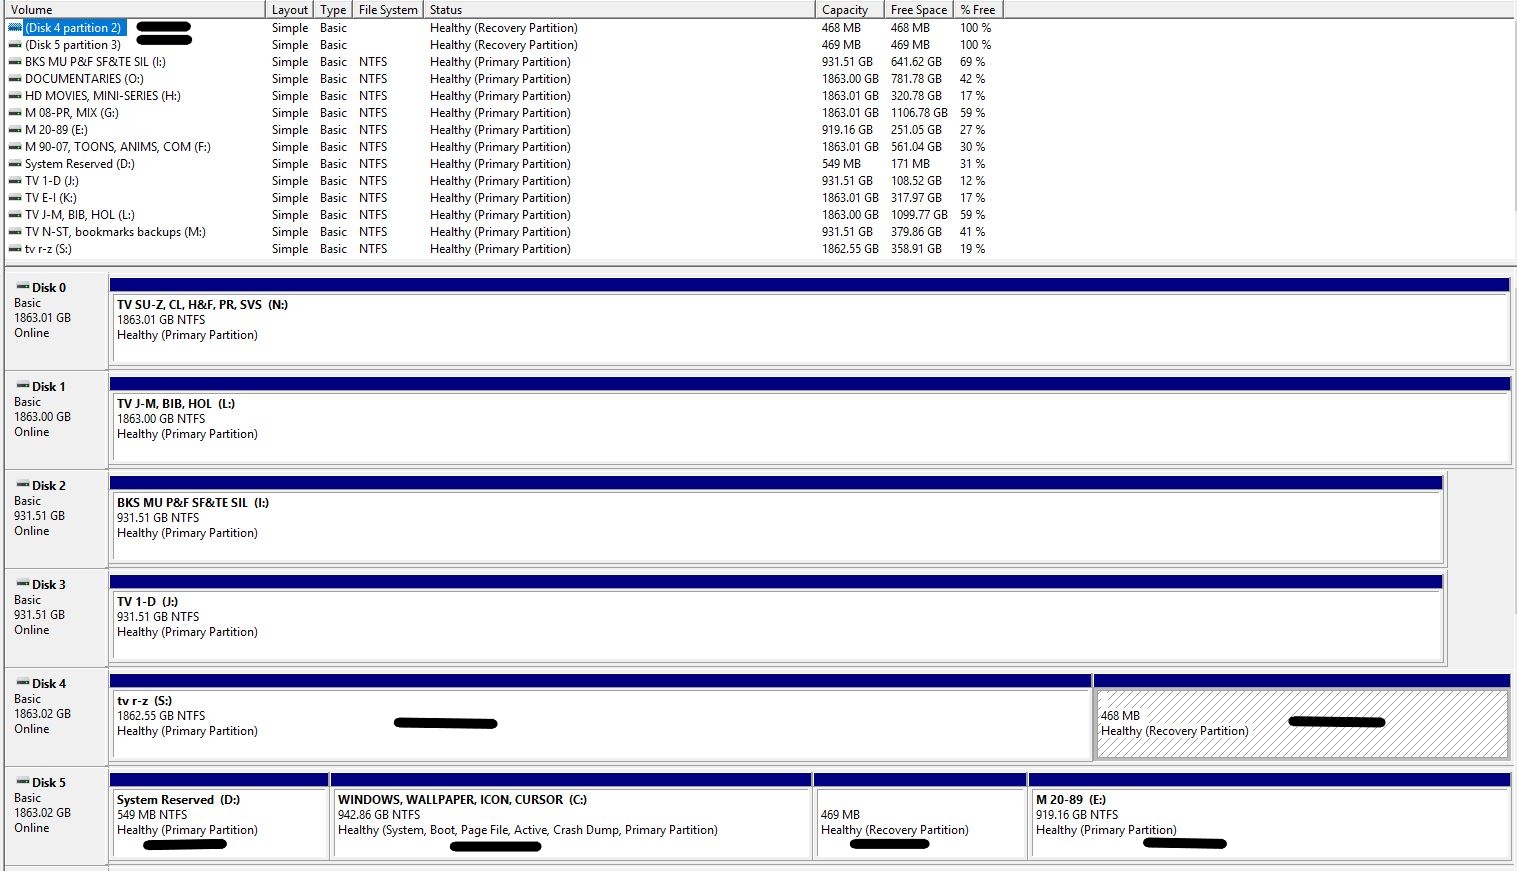The height and width of the screenshot is (871, 1517).
Task: Click the volume icon for M 08-PR, MIX (G:)
Action: (15, 113)
